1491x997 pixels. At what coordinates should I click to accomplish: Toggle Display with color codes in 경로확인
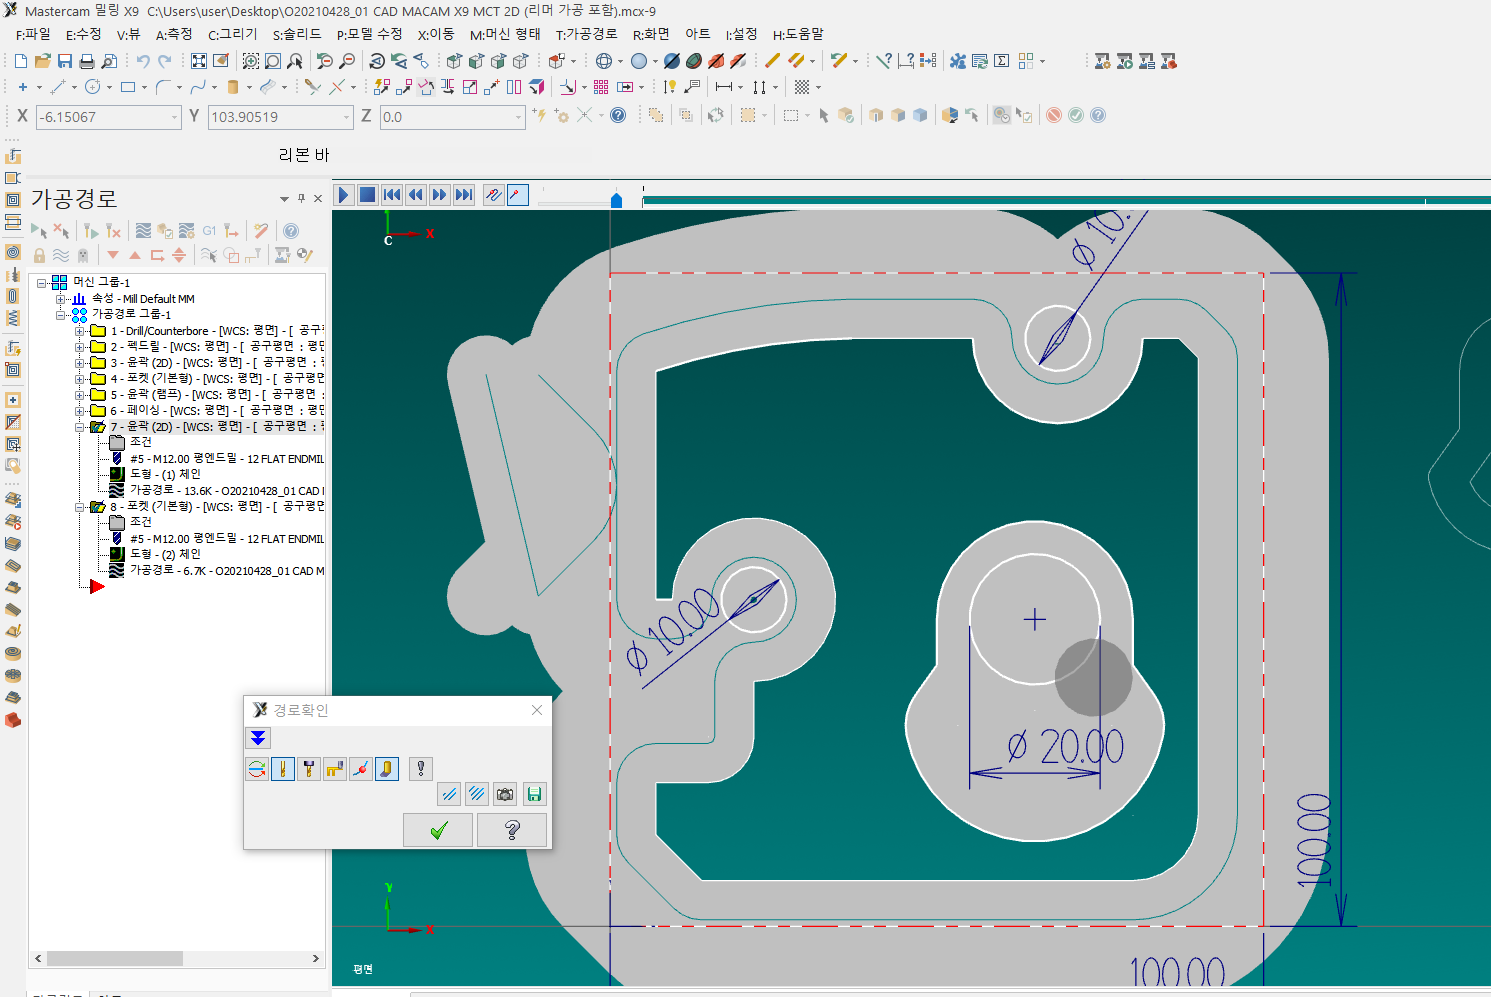[257, 768]
